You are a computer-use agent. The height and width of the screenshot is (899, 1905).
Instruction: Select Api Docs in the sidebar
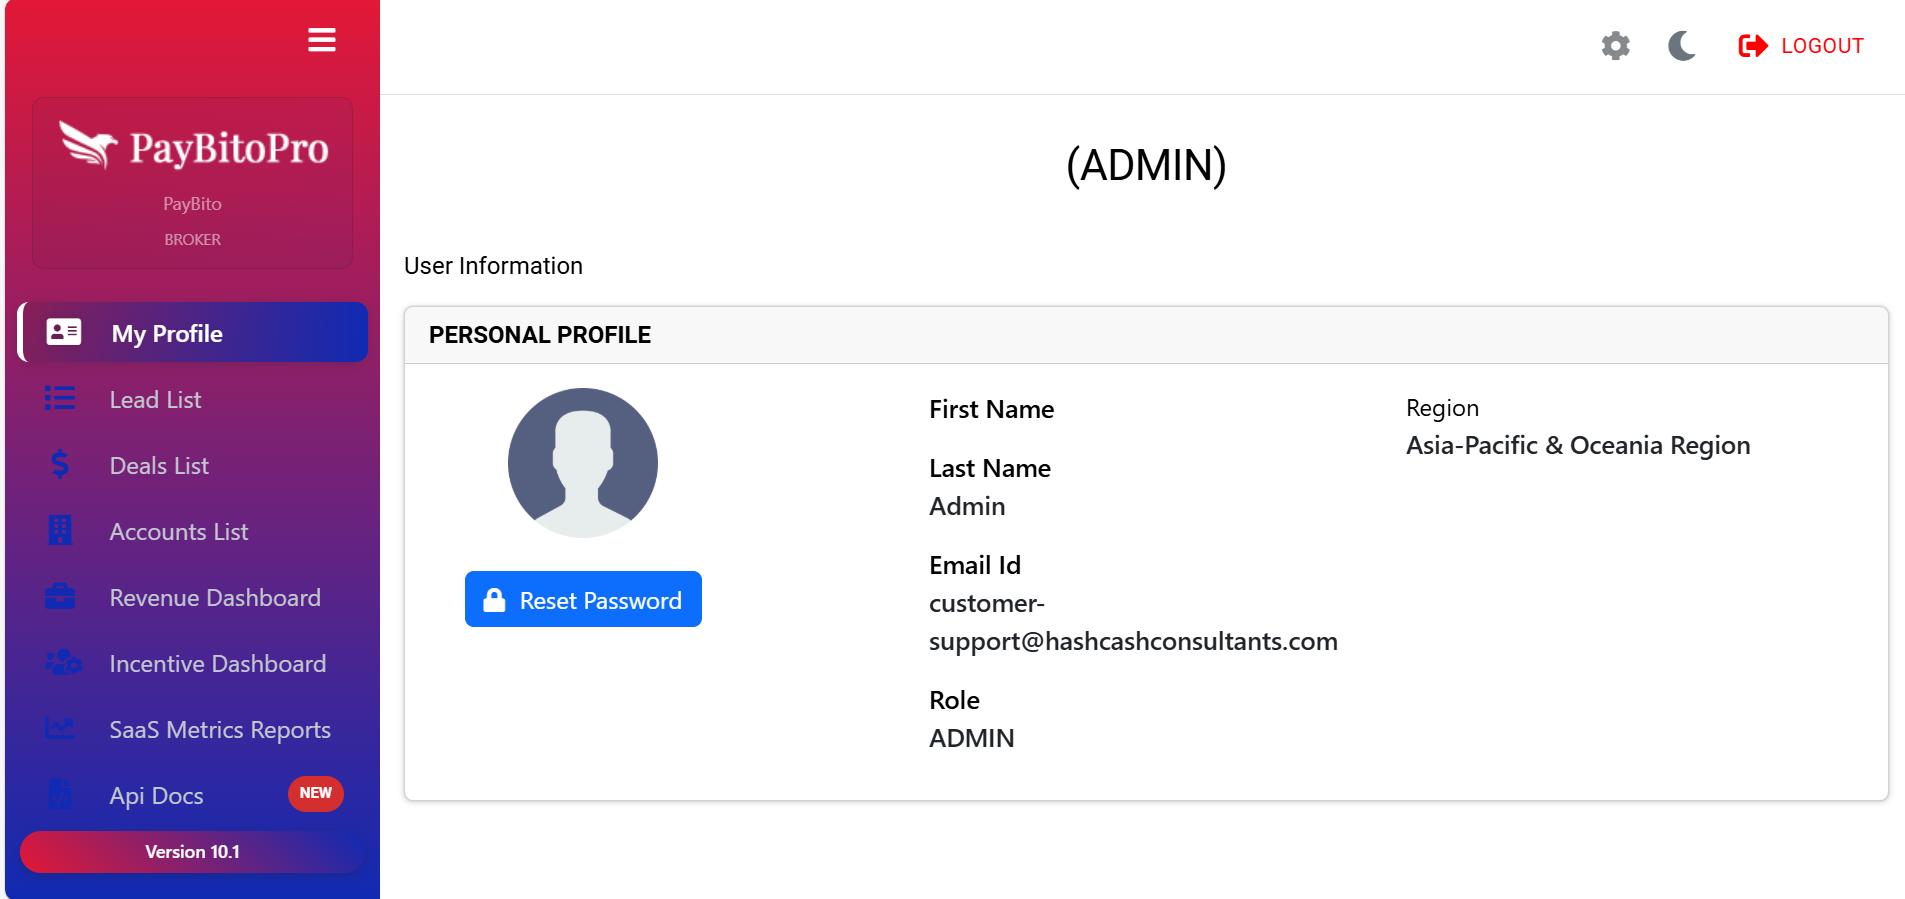pos(157,796)
